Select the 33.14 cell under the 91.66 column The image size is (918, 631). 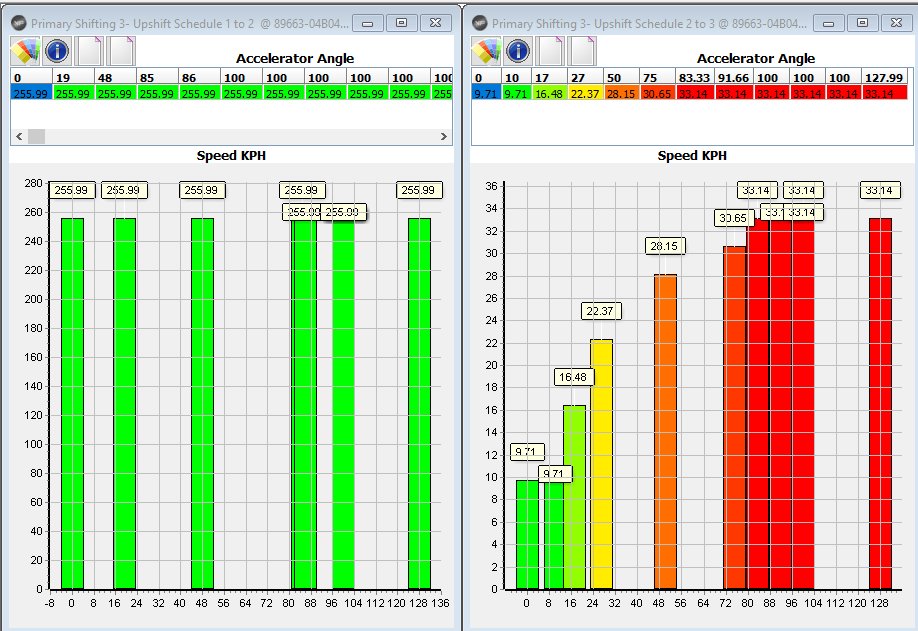pos(734,93)
